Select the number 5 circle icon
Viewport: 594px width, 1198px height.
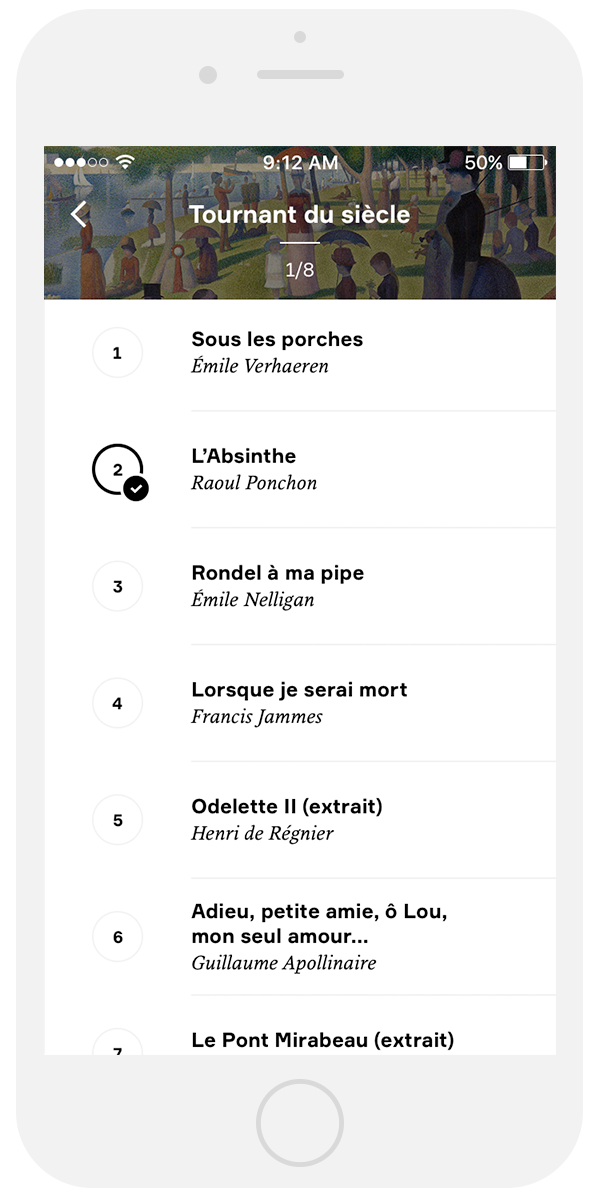pyautogui.click(x=118, y=821)
